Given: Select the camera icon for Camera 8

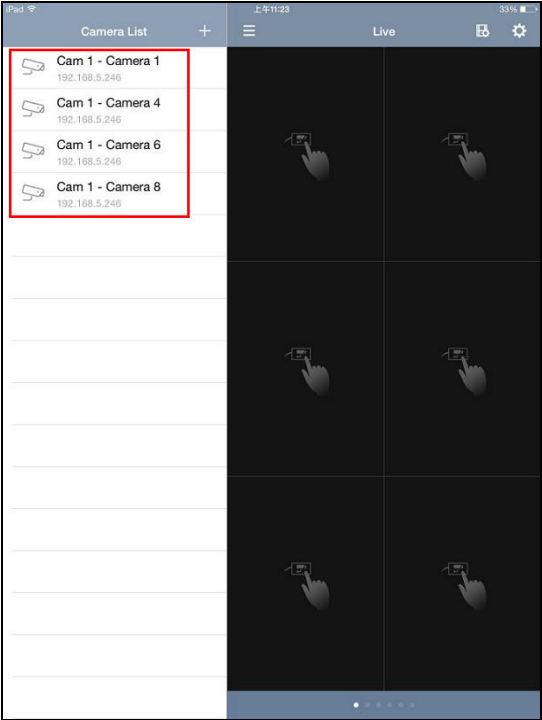Looking at the screenshot, I should (x=34, y=193).
